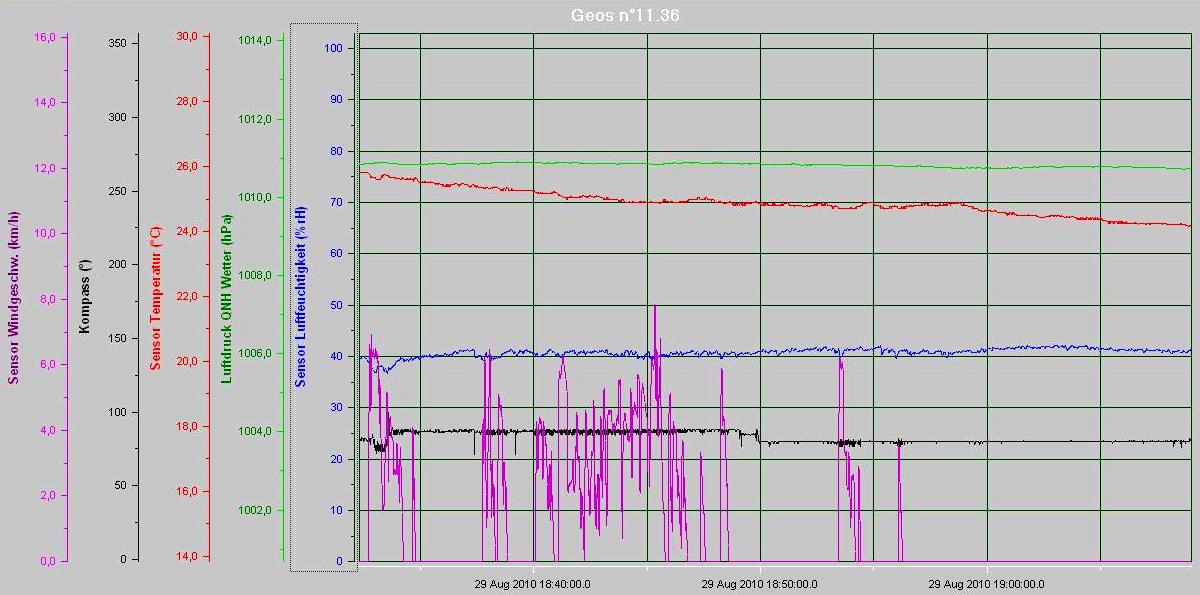Screen dimensions: 1200x595
Task: Click the 350 tick on the compass axis
Action: (117, 44)
